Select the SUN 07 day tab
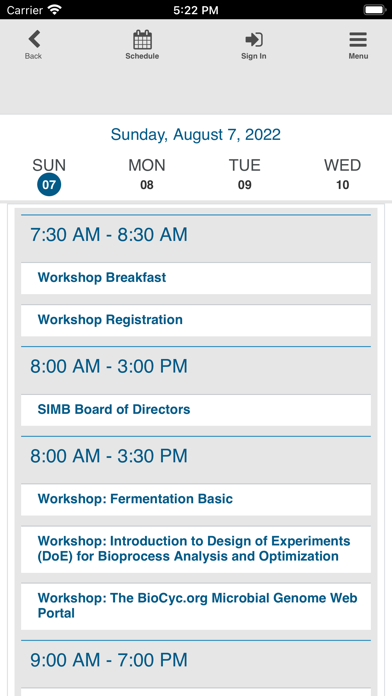This screenshot has width=392, height=696. pos(49,177)
